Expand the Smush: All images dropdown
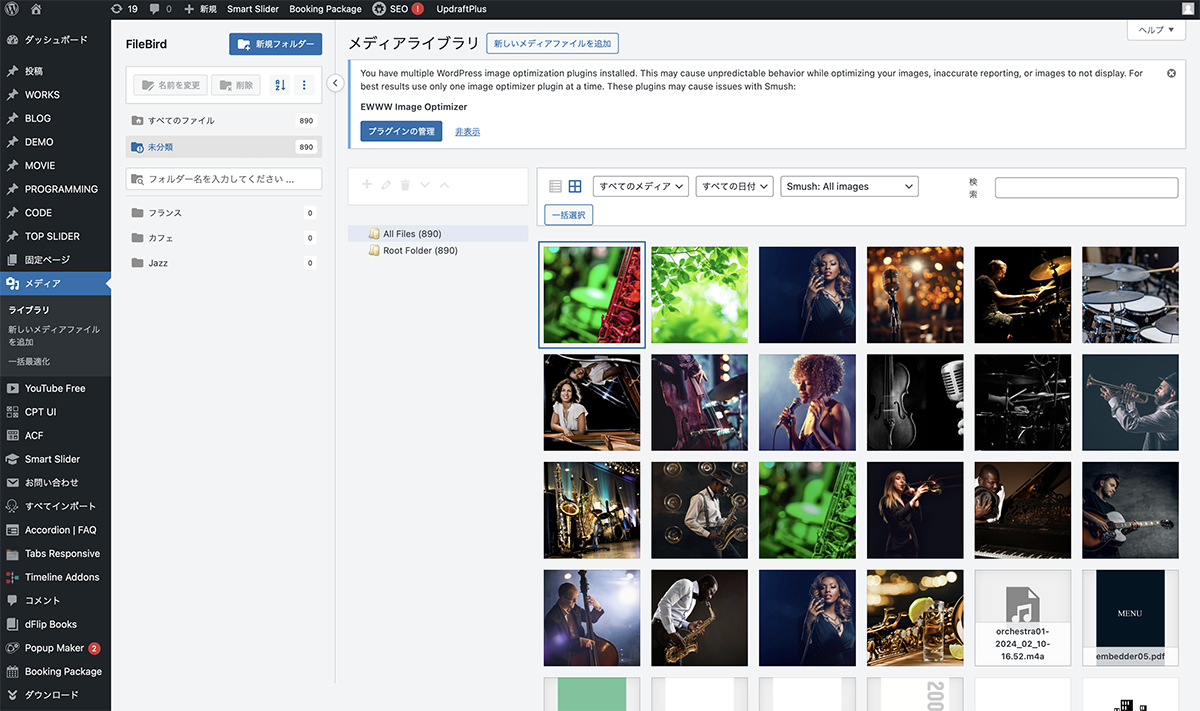 pyautogui.click(x=849, y=186)
